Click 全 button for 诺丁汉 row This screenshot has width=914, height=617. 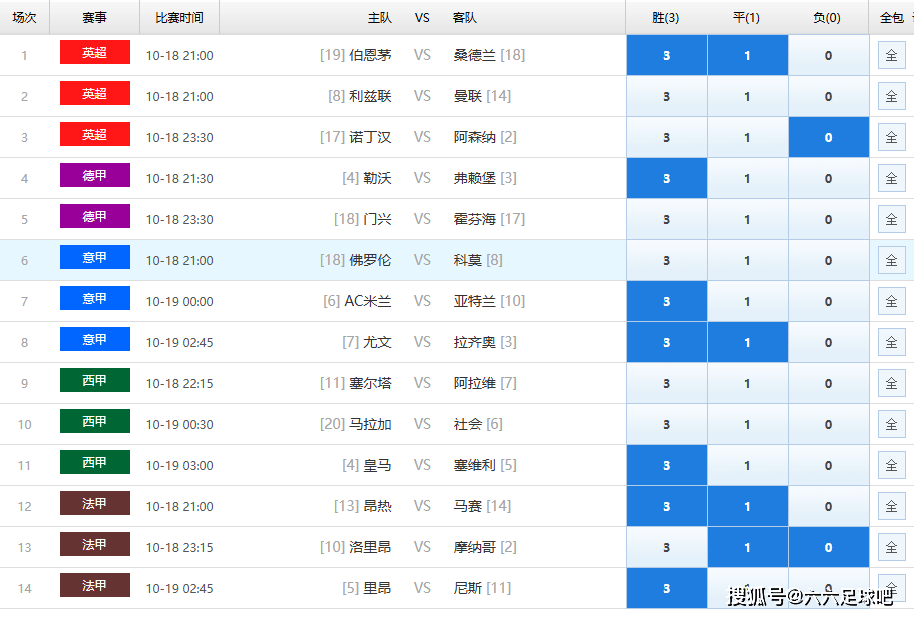pos(891,138)
